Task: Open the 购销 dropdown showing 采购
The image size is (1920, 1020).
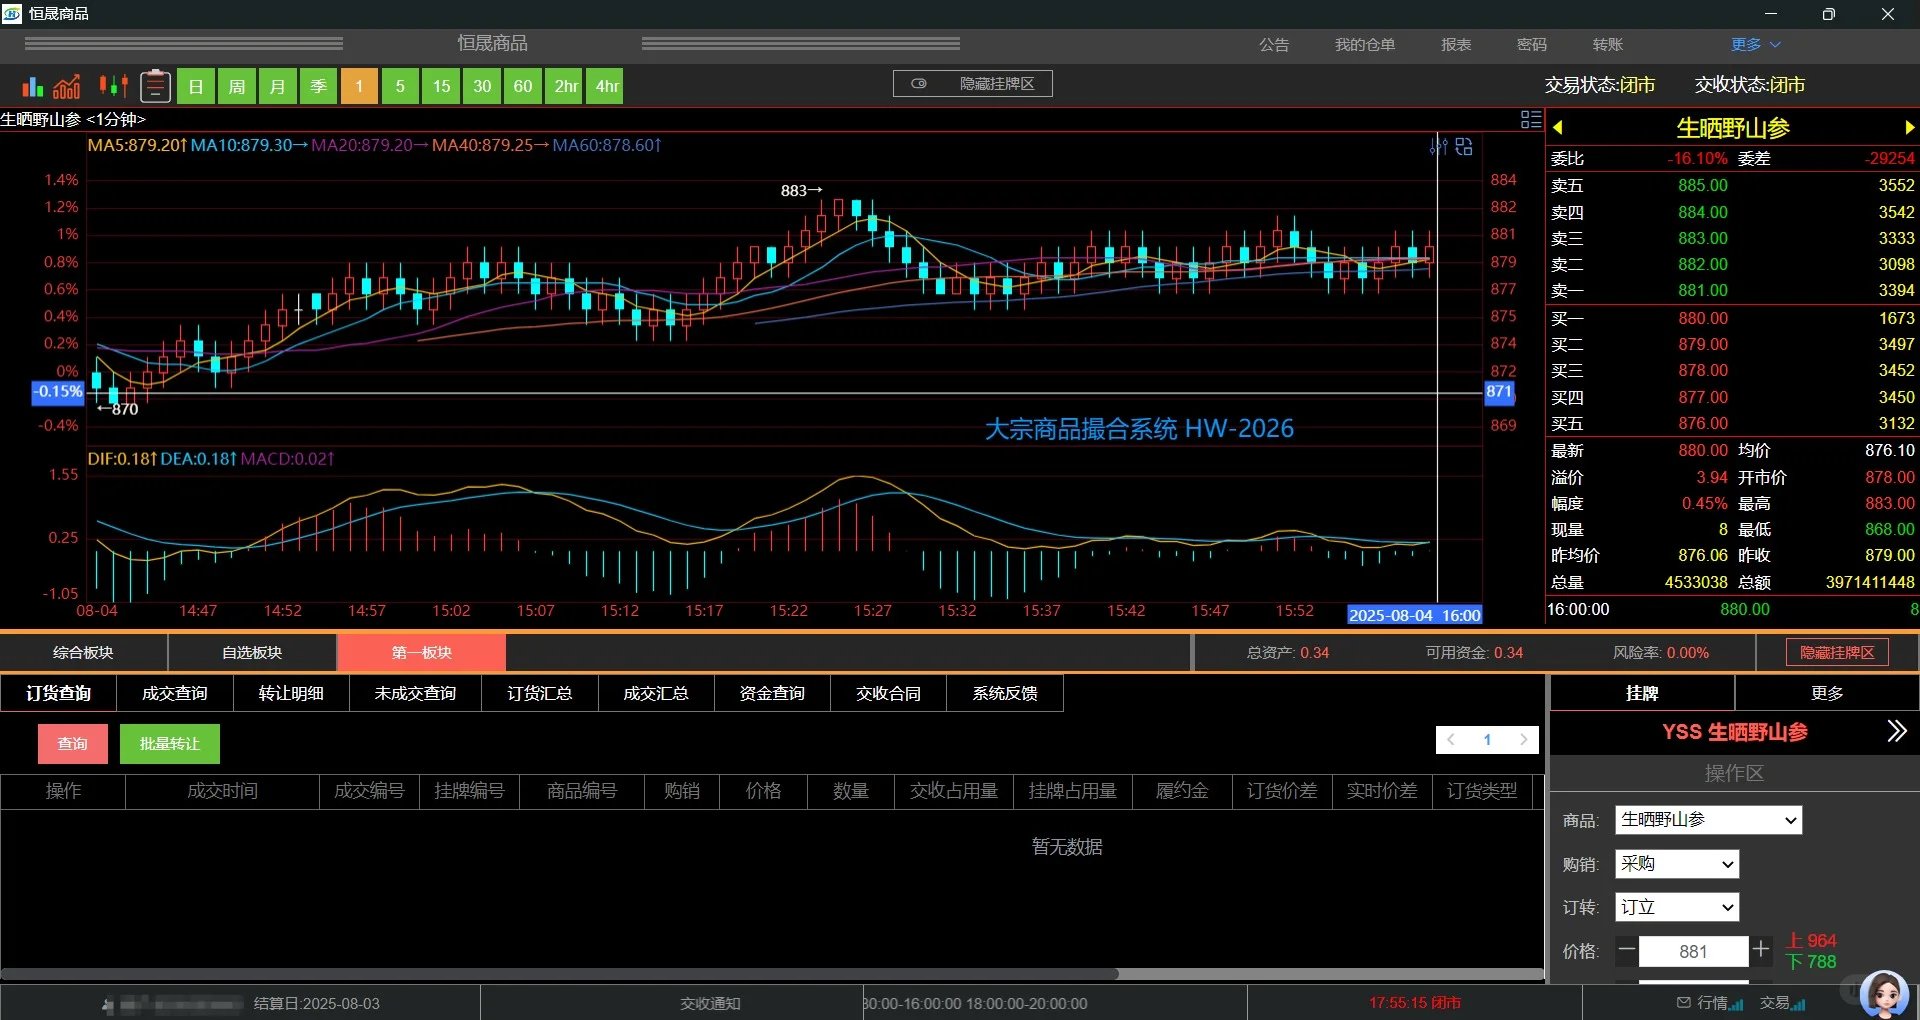Action: [x=1677, y=864]
